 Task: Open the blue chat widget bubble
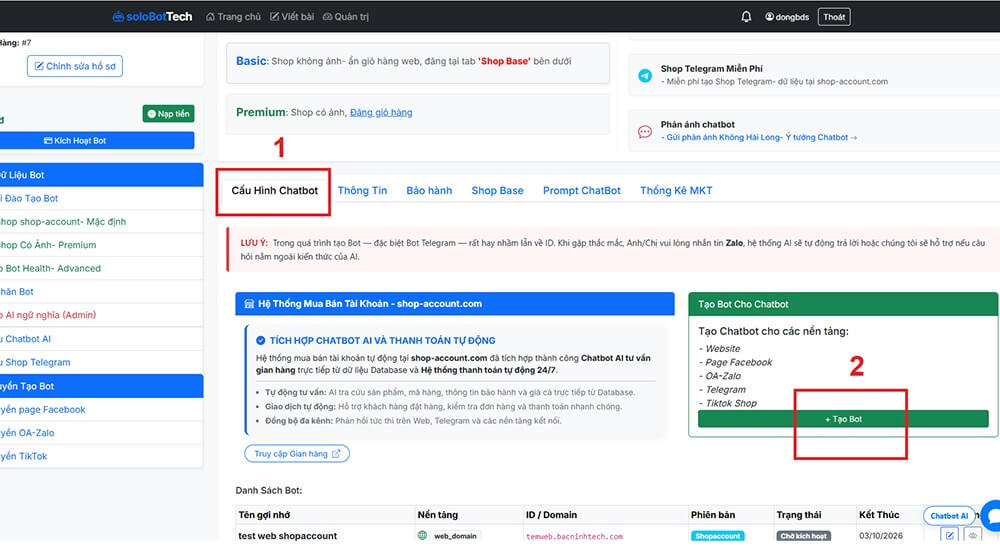coord(991,515)
